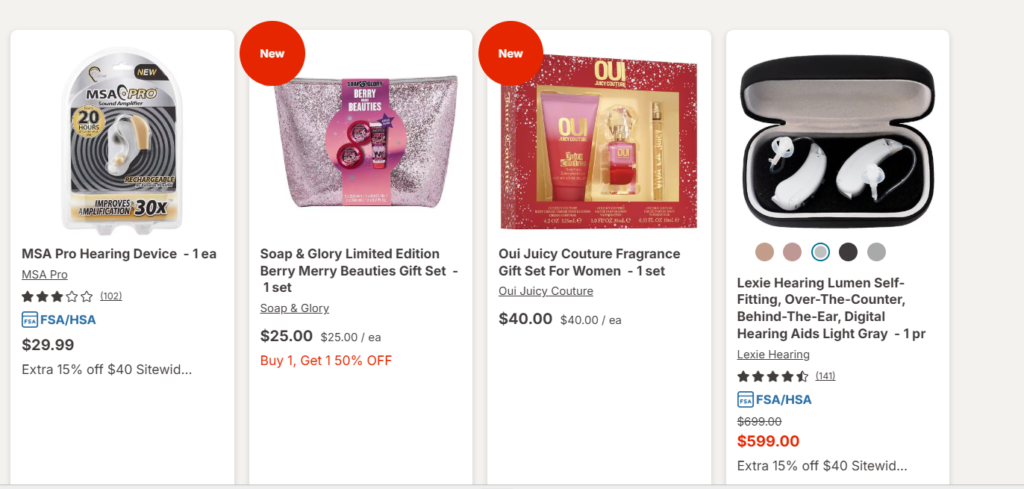Click the MSA Pro star rating

click(57, 296)
